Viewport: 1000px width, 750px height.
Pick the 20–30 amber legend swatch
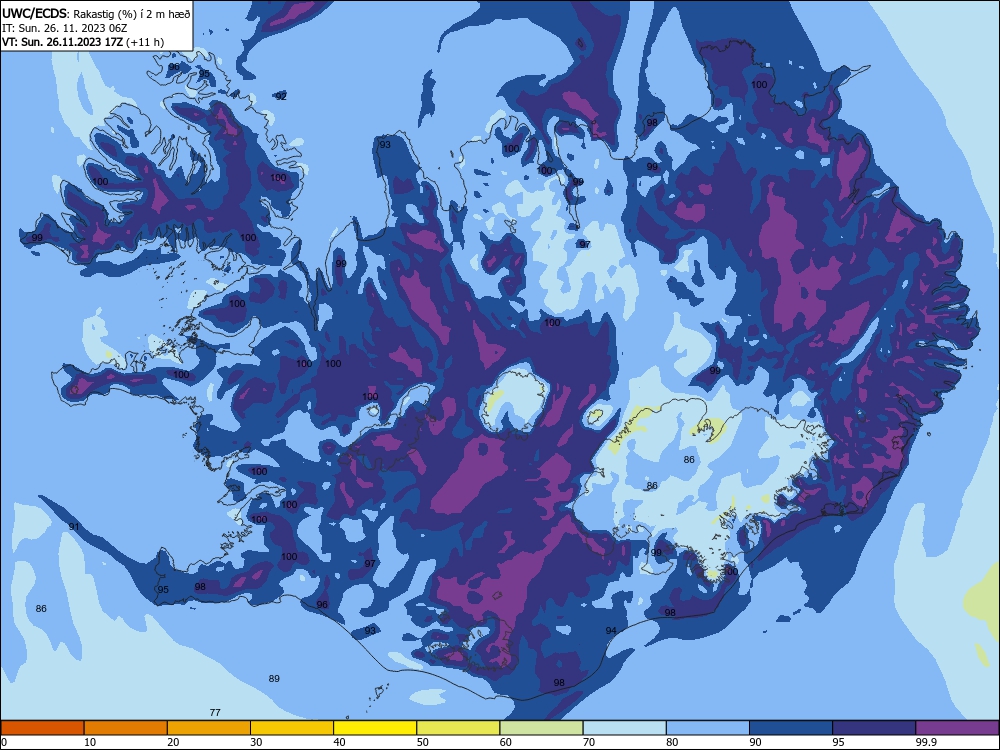coord(209,728)
